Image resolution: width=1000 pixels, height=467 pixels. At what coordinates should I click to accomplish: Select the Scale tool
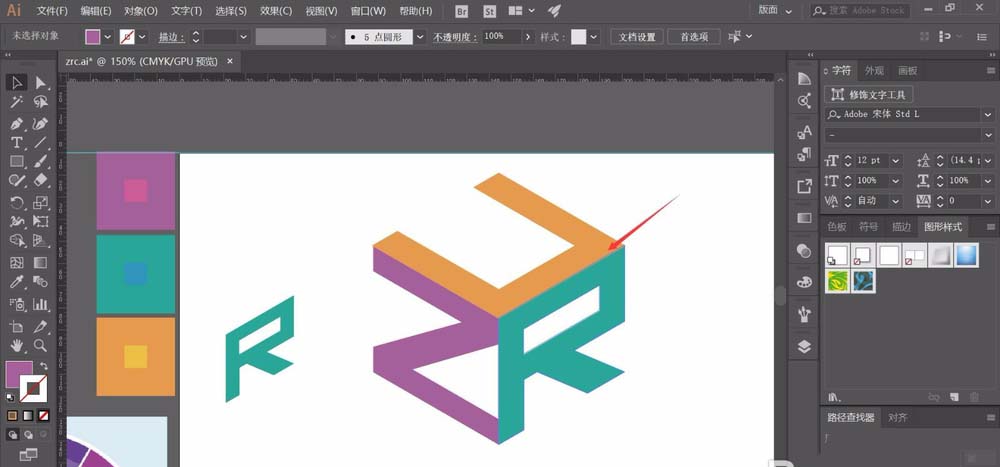[x=41, y=203]
